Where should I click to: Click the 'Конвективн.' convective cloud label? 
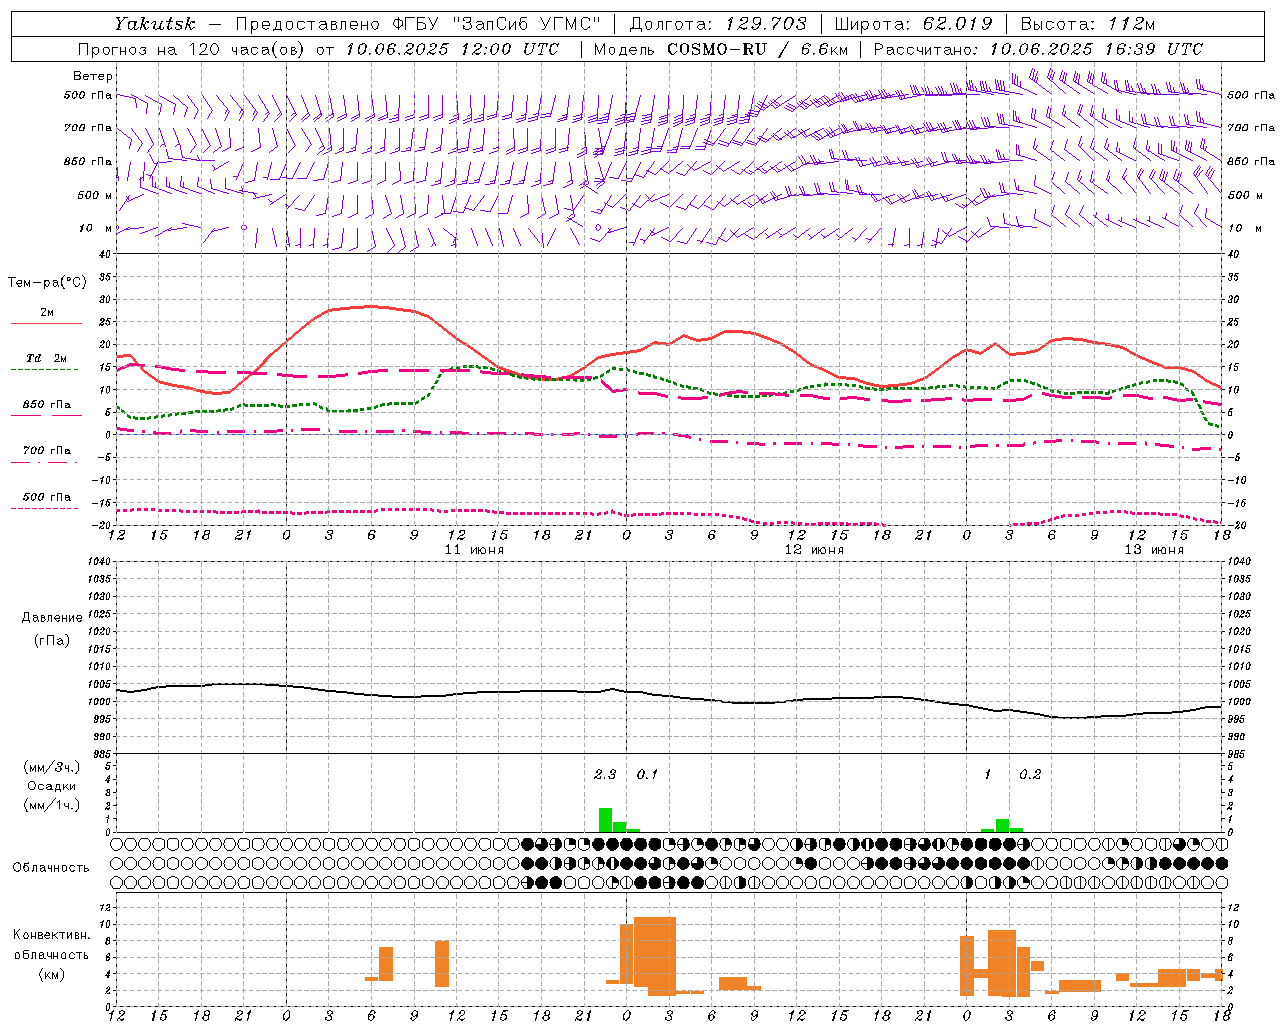(x=51, y=935)
